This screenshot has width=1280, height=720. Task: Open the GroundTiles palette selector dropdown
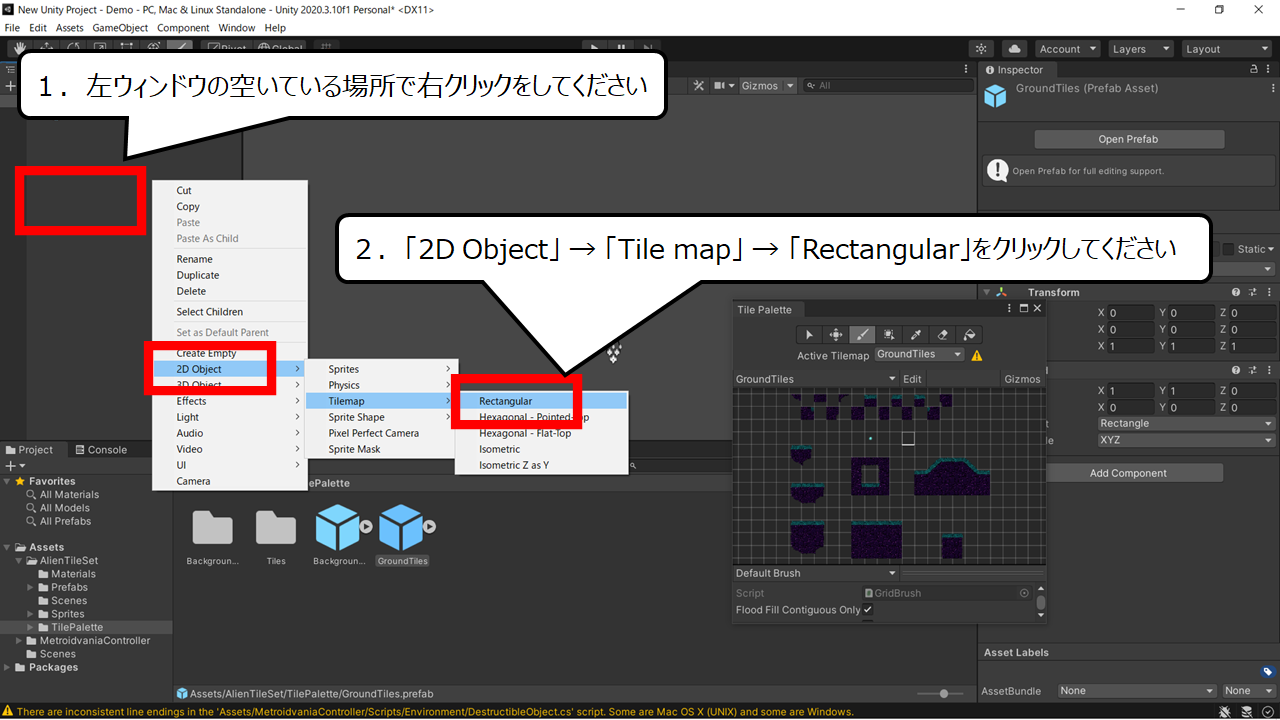[816, 379]
